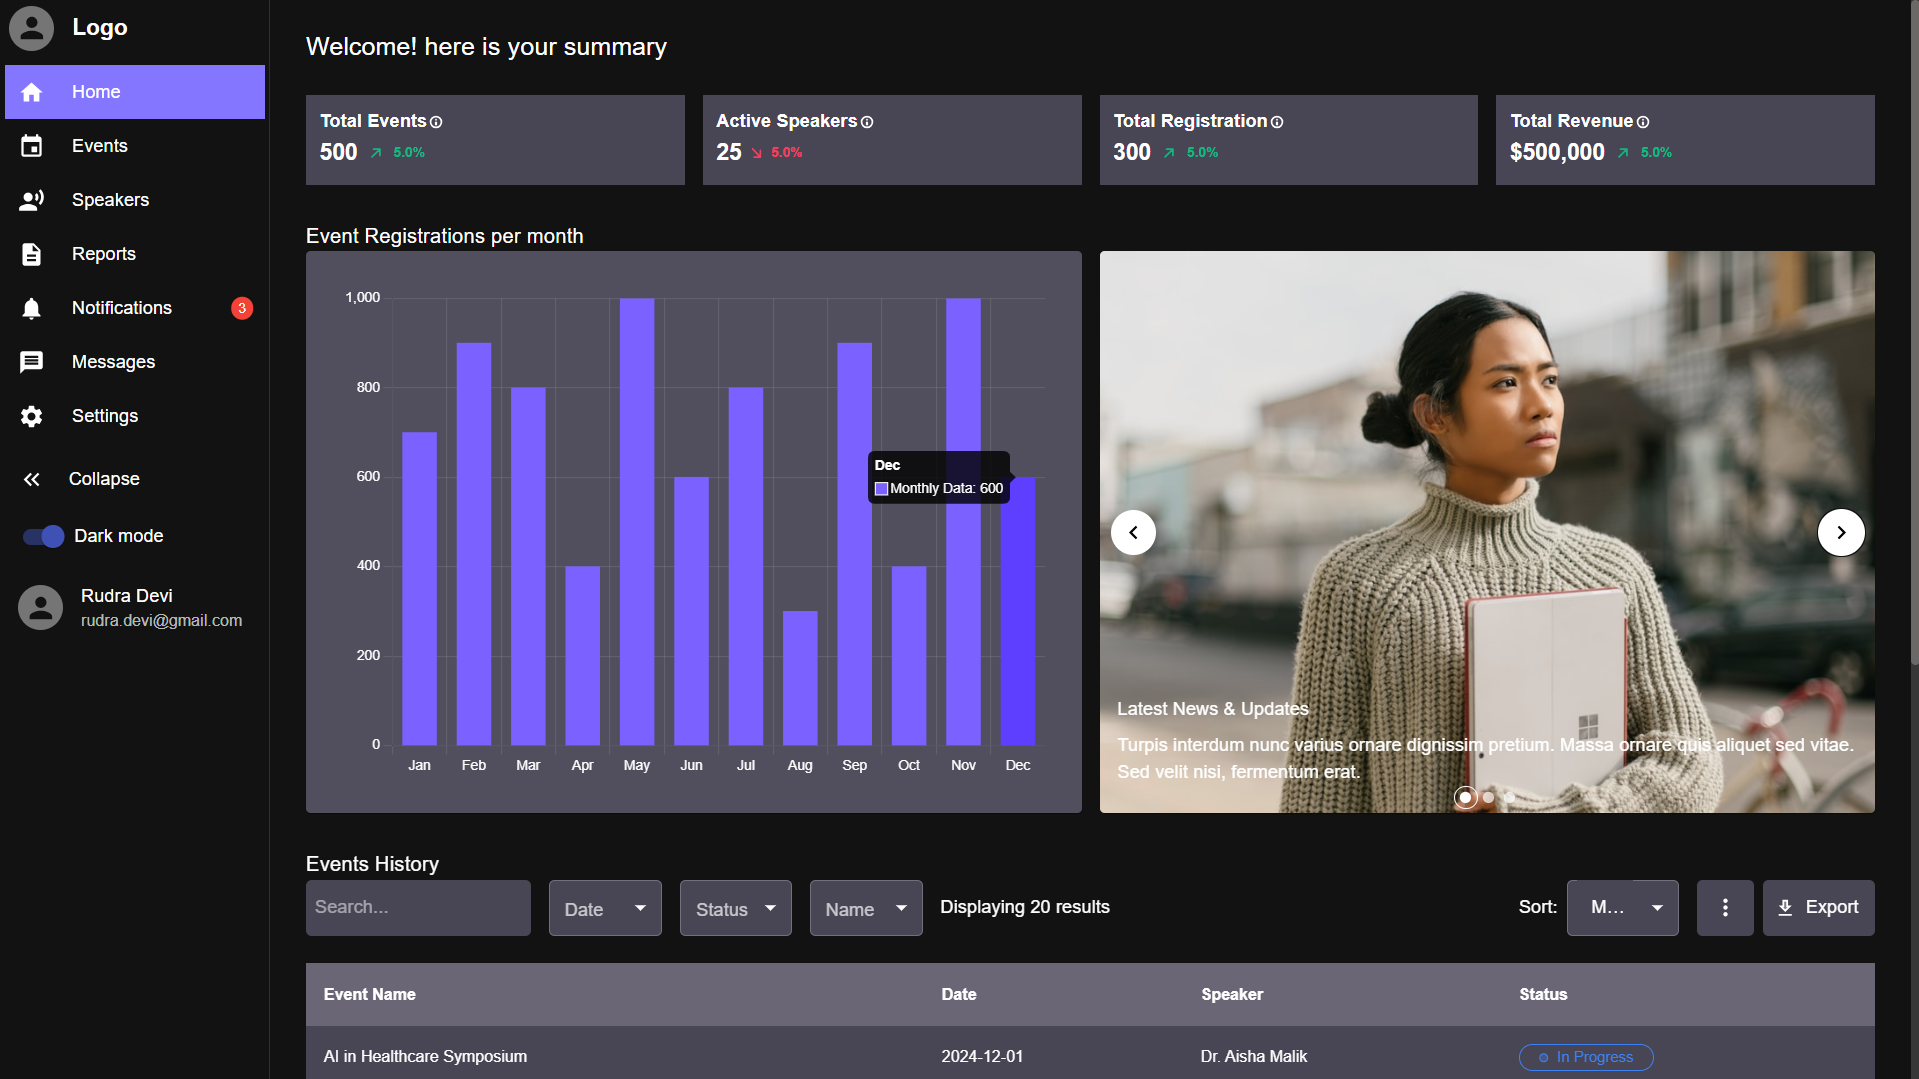Viewport: 1919px width, 1079px height.
Task: Click the Total Revenue info icon
Action: click(1643, 122)
